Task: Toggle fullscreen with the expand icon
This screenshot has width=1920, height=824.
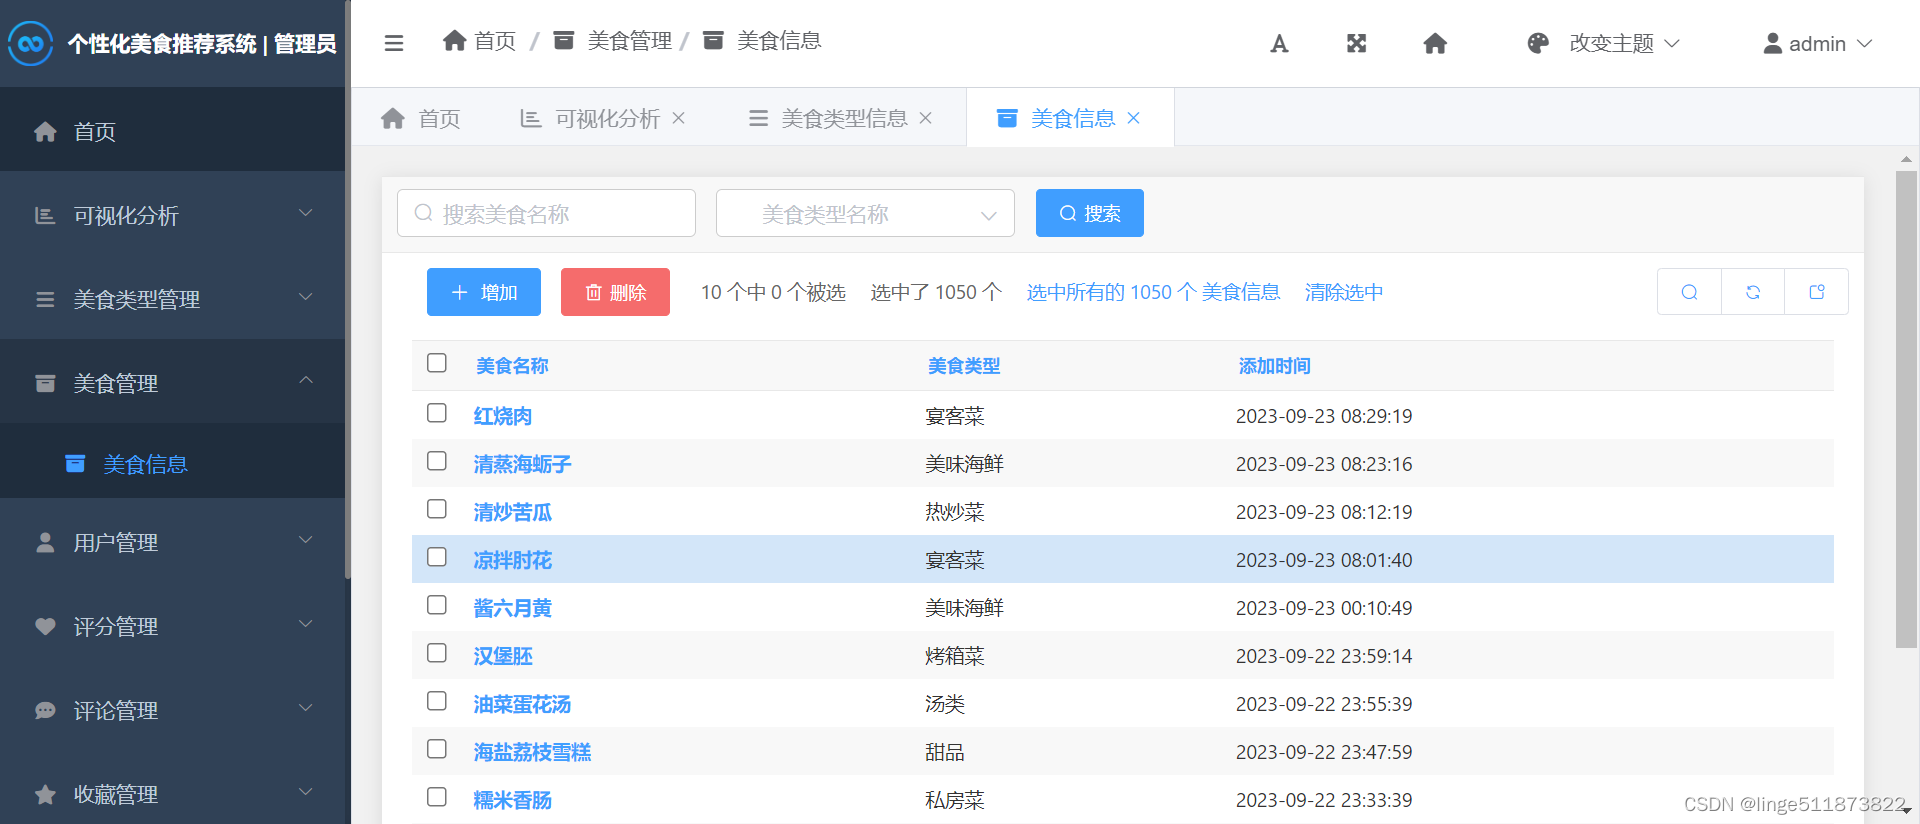Action: click(1356, 43)
